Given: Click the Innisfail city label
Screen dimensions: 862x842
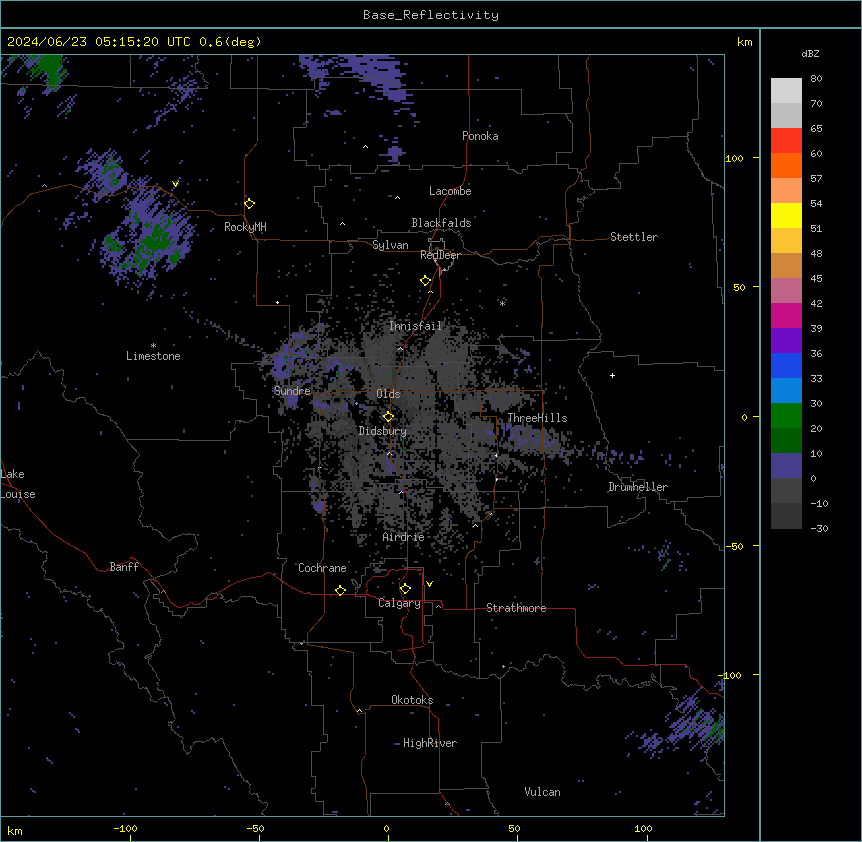Looking at the screenshot, I should click(415, 326).
